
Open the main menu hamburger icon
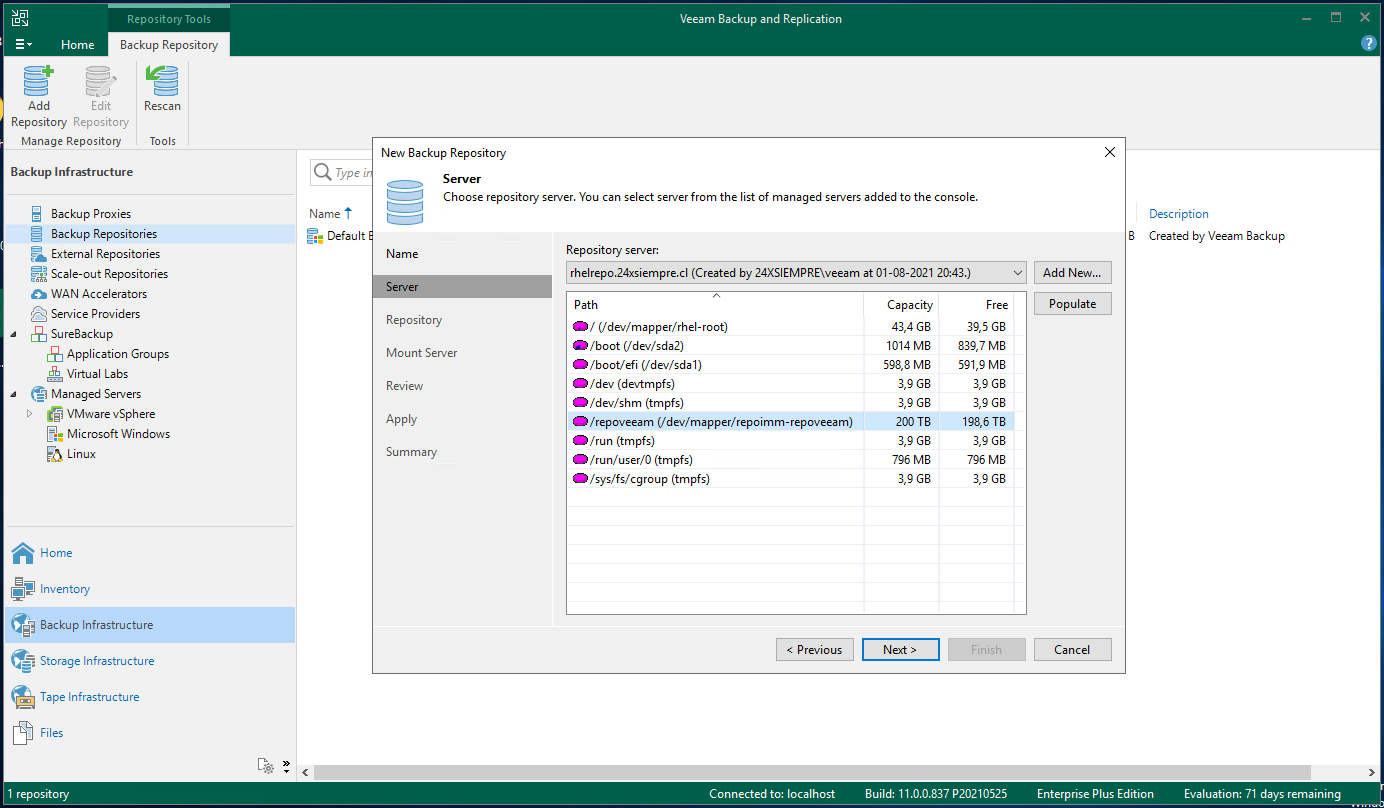(x=22, y=42)
